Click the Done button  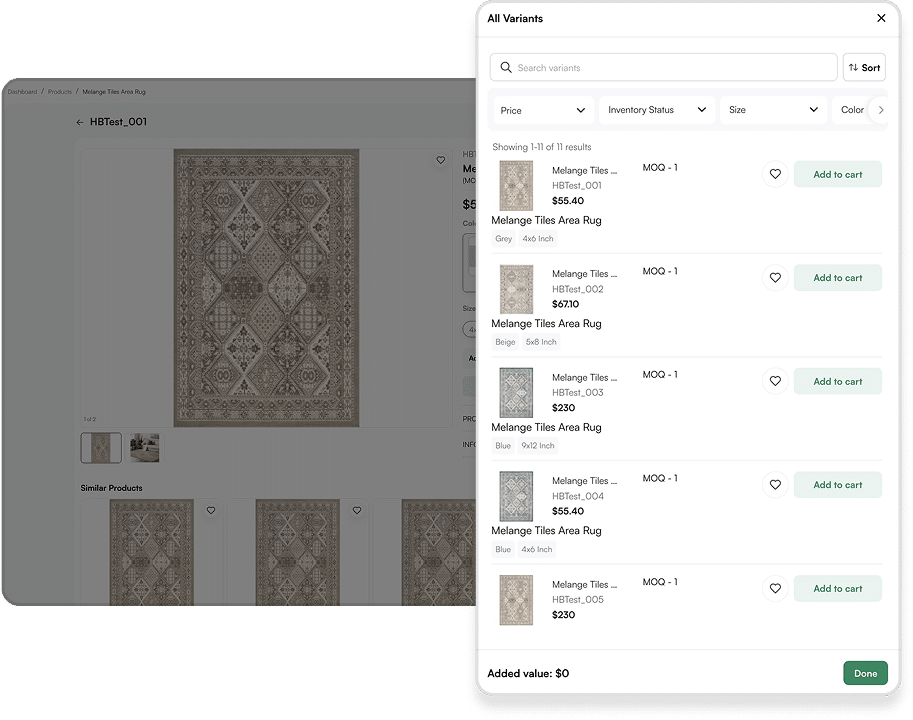(x=865, y=673)
